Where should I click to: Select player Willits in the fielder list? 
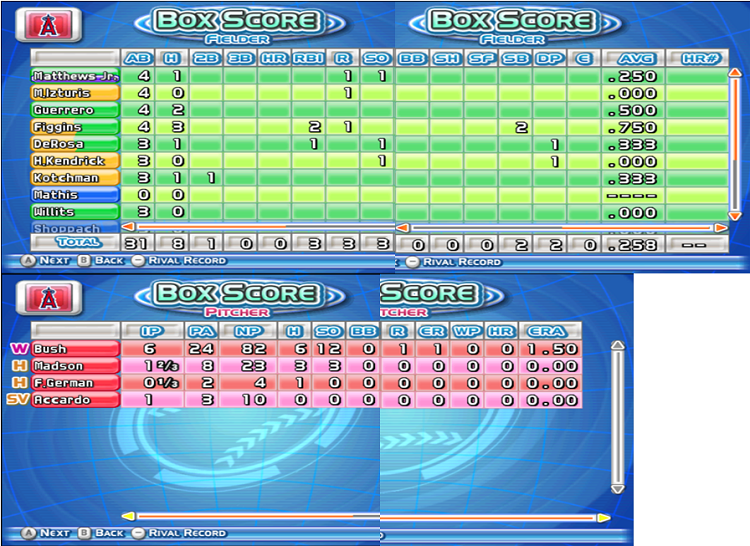(x=75, y=212)
